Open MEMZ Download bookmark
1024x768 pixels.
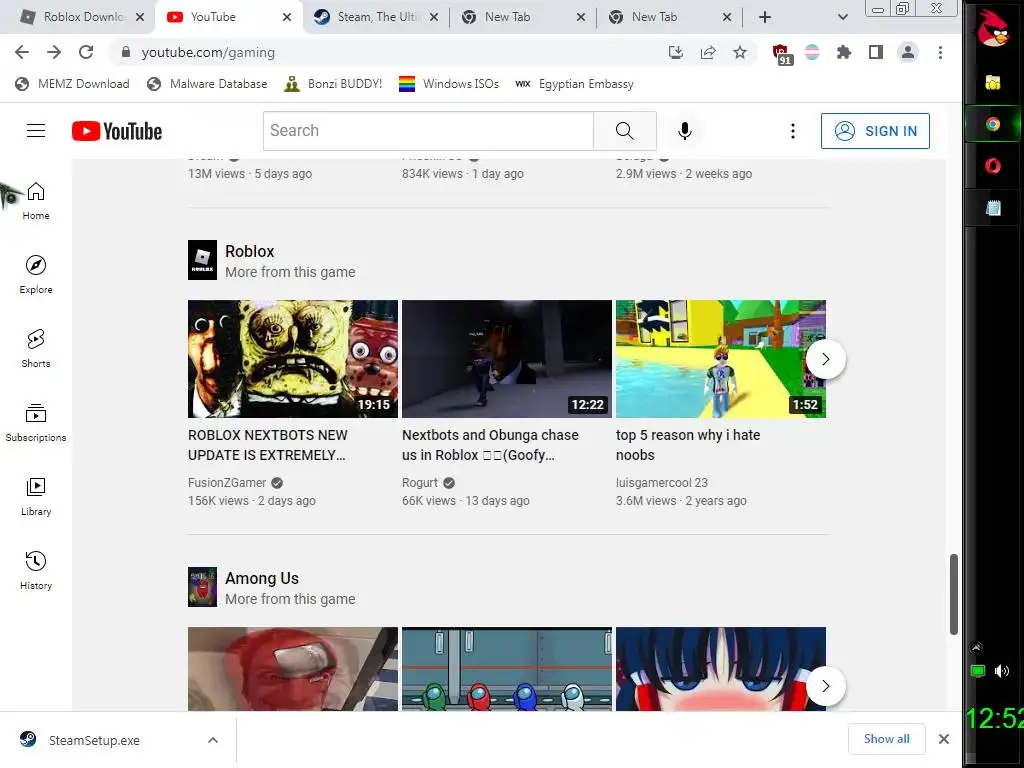(x=72, y=84)
